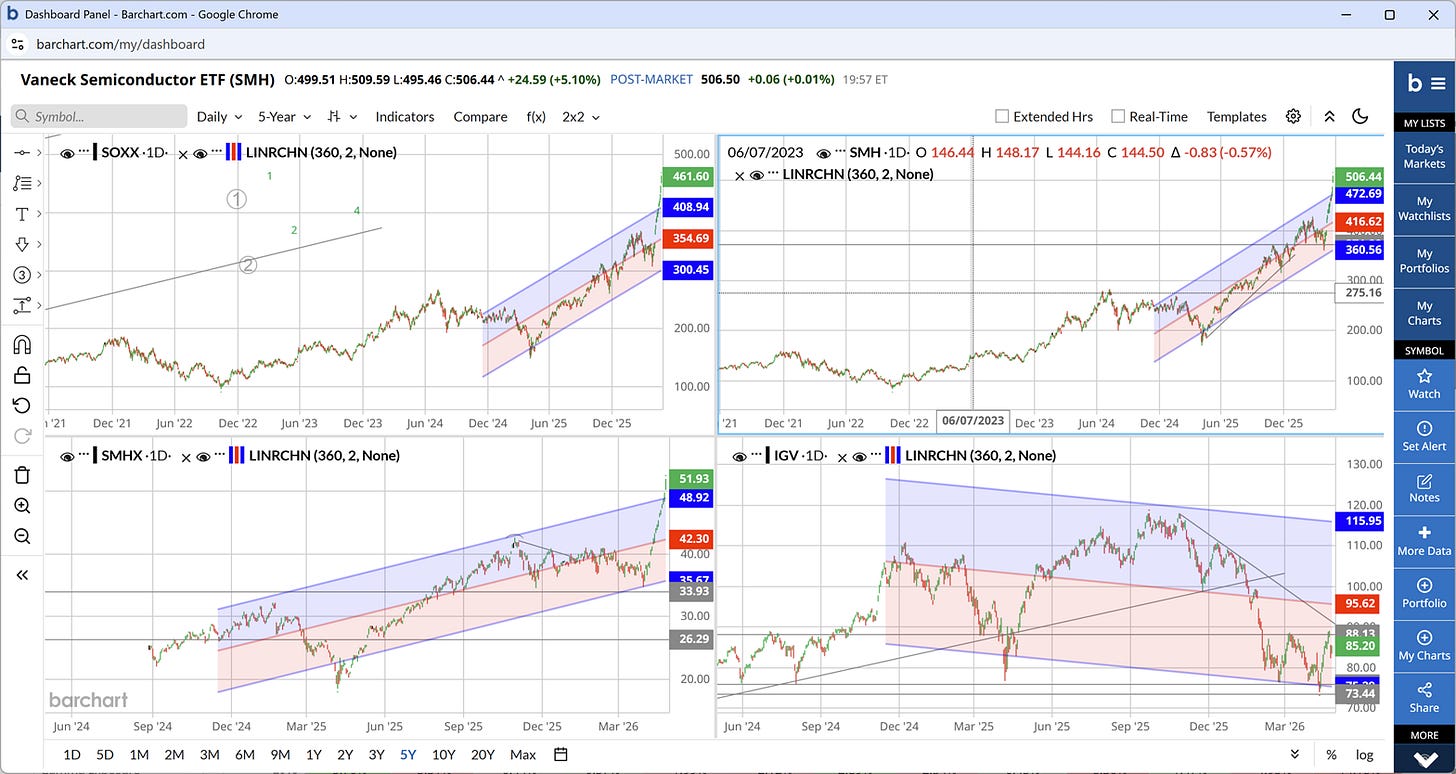Enable the Real-Time checkbox
This screenshot has width=1456, height=774.
1118,116
